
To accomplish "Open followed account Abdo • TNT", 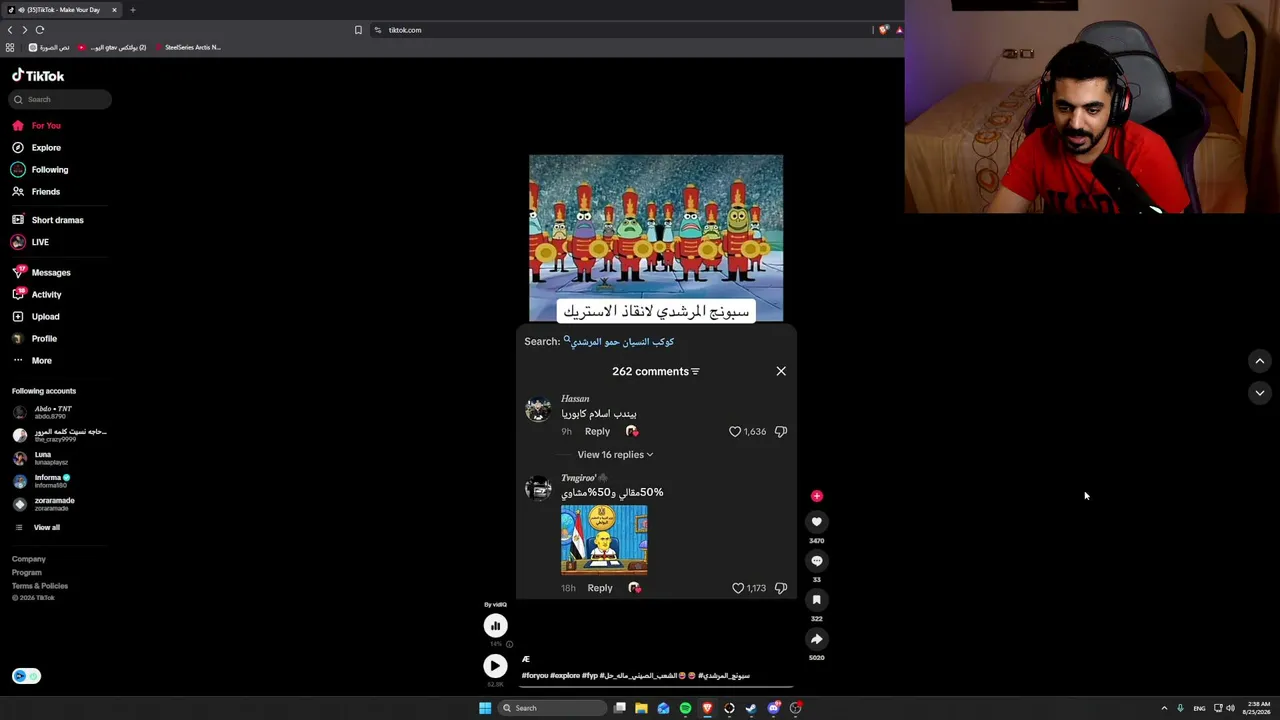I will (43, 412).
